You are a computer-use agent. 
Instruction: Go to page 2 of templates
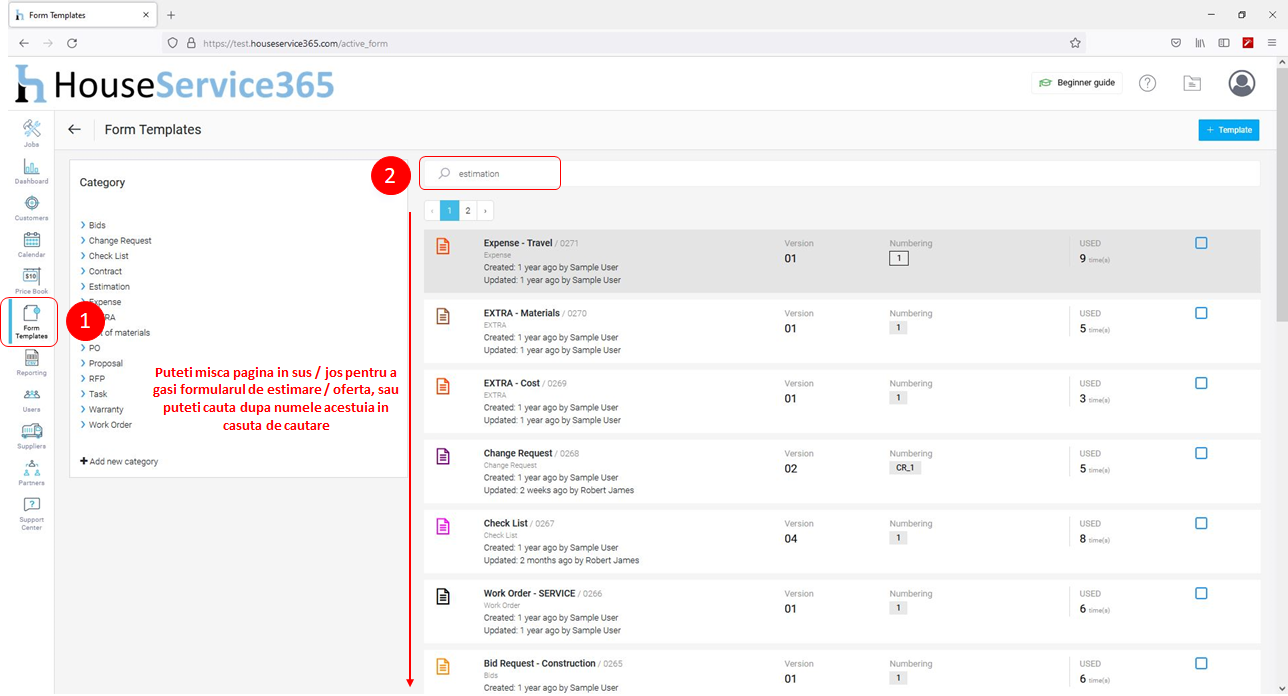[467, 211]
